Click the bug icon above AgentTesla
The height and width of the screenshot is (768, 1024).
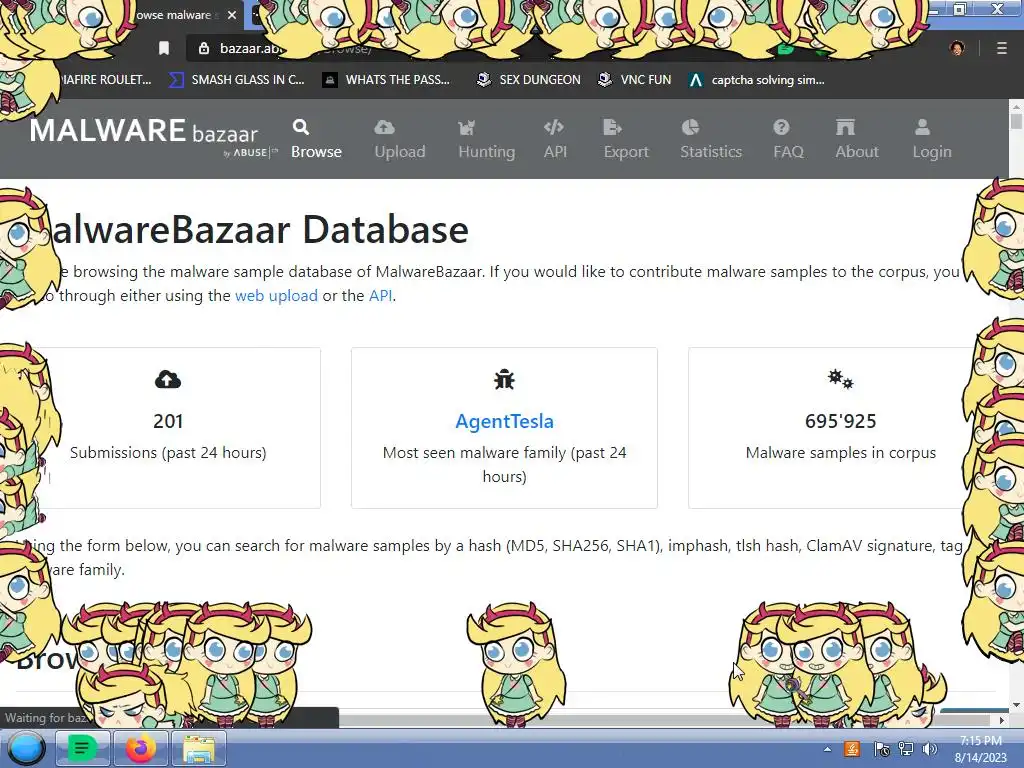click(504, 379)
